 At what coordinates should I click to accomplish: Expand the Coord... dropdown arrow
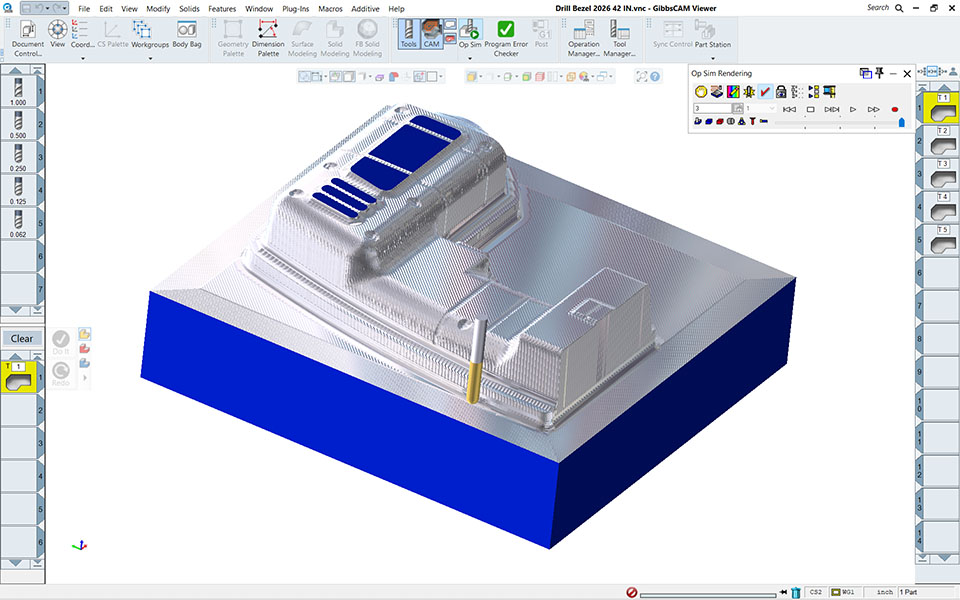[83, 58]
